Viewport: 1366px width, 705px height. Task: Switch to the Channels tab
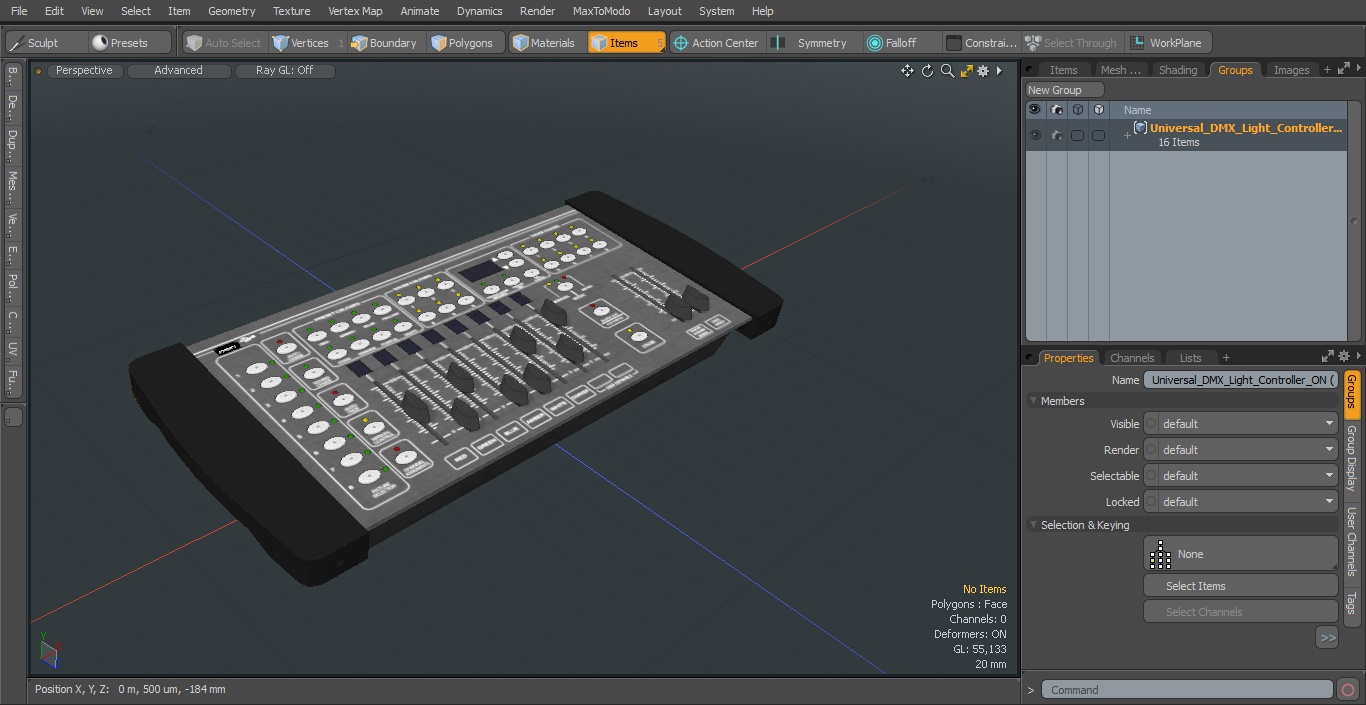(1132, 358)
